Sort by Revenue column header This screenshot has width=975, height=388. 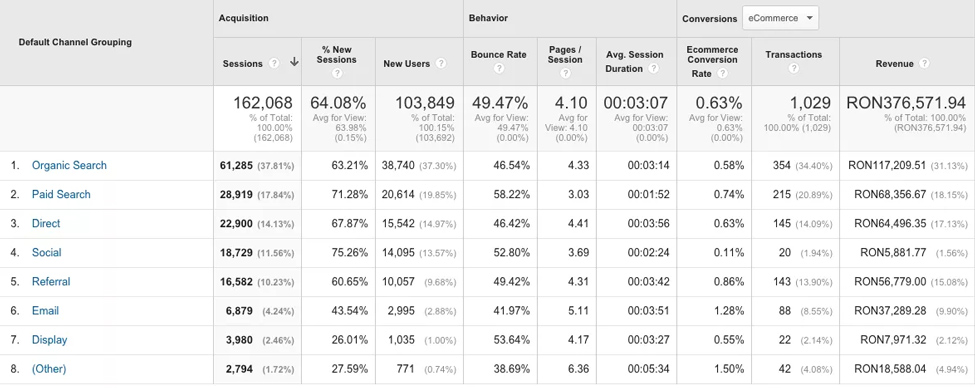(x=894, y=63)
